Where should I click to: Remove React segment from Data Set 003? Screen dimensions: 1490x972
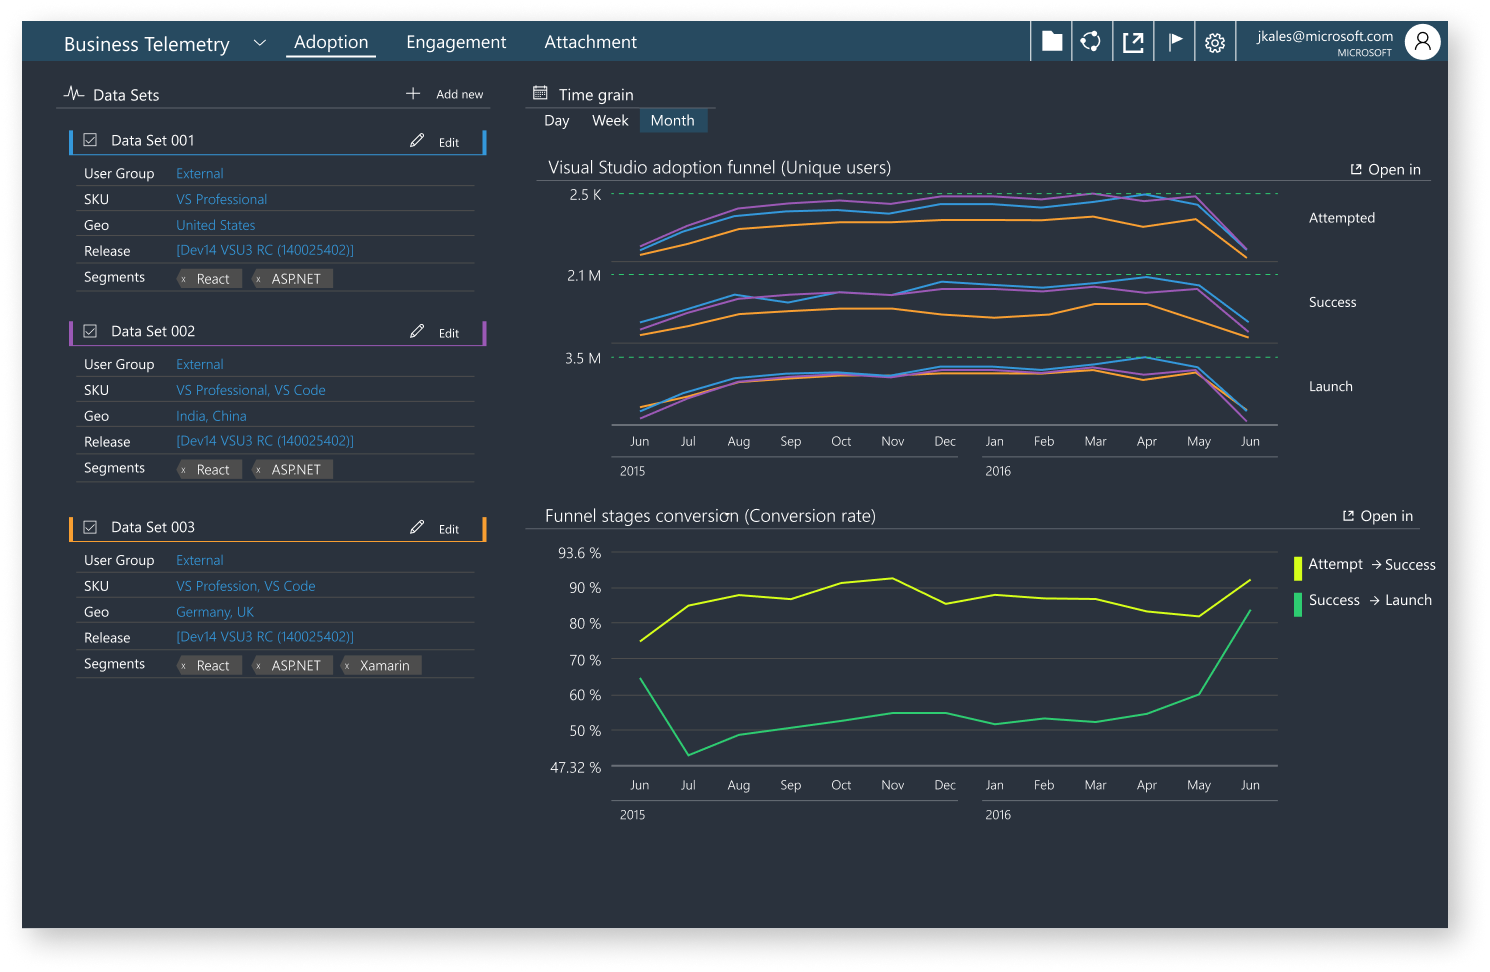(184, 666)
